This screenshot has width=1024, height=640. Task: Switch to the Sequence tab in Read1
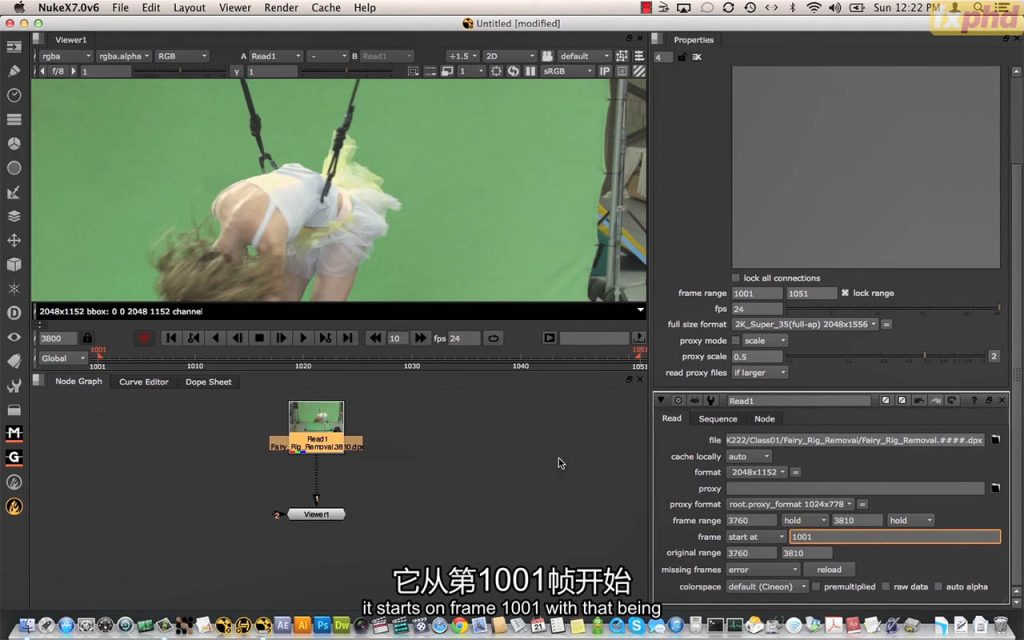(718, 419)
